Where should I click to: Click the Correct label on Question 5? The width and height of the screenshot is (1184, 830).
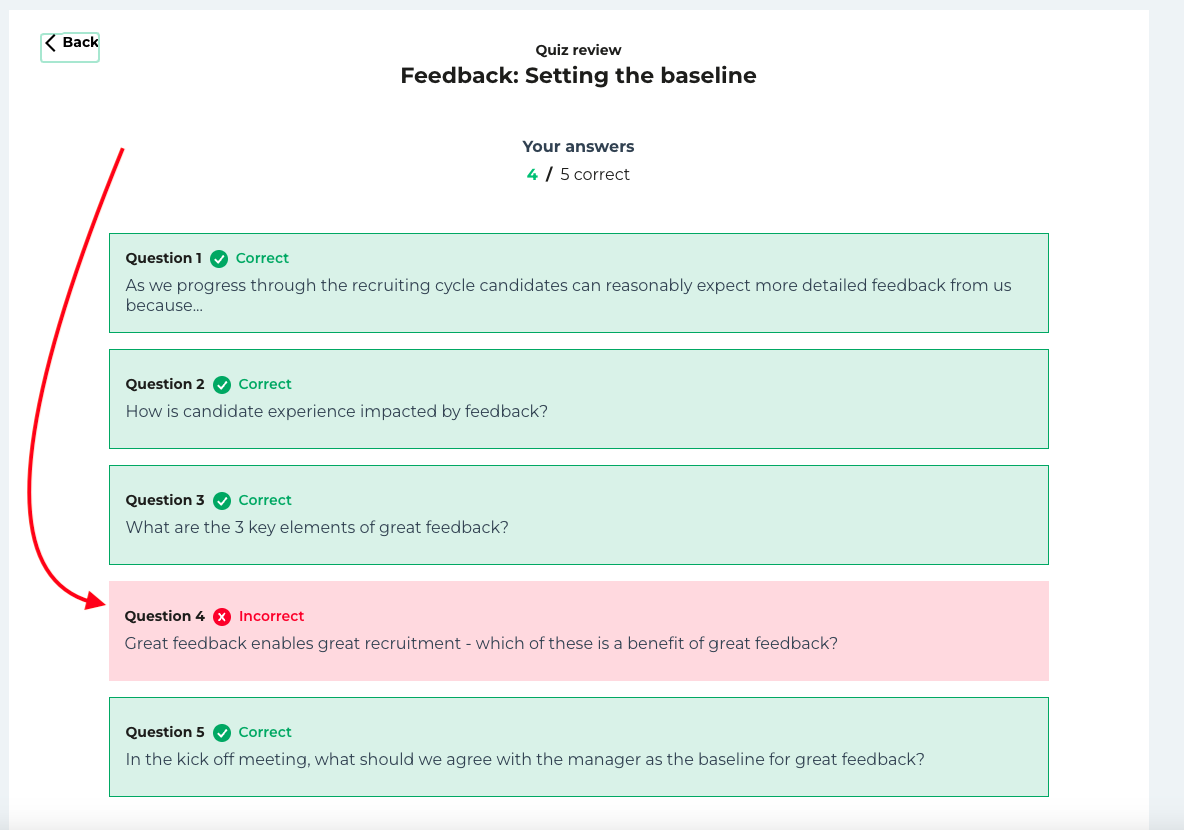265,733
